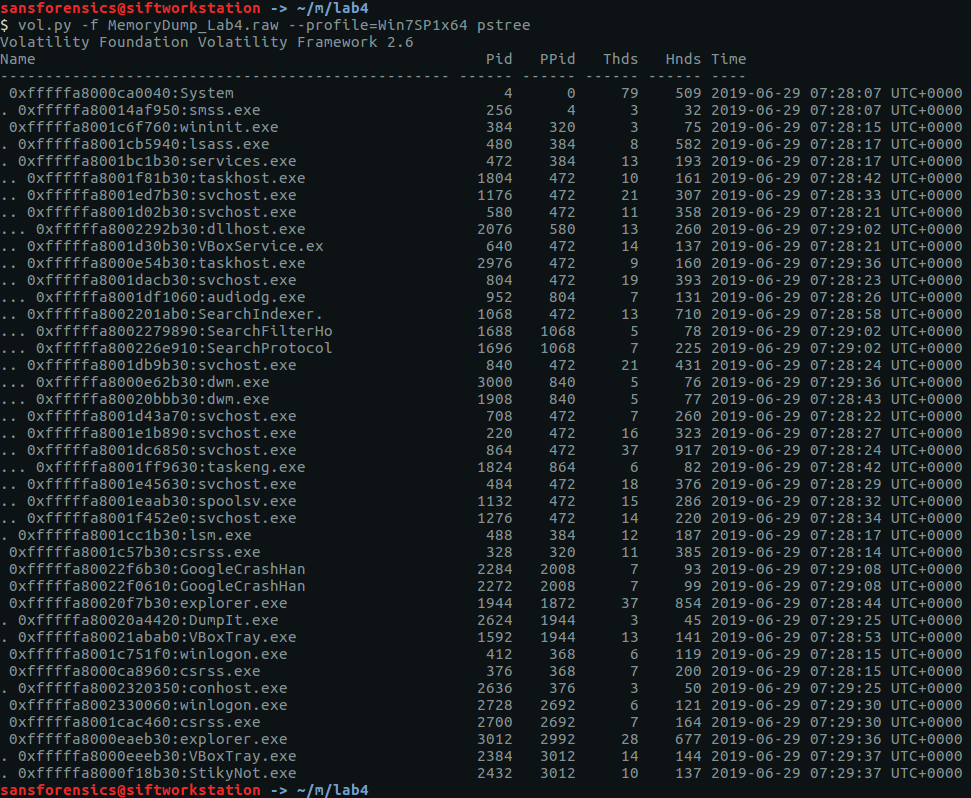Click the 'Pid' column header
Viewport: 971px width, 798px height.
[499, 59]
